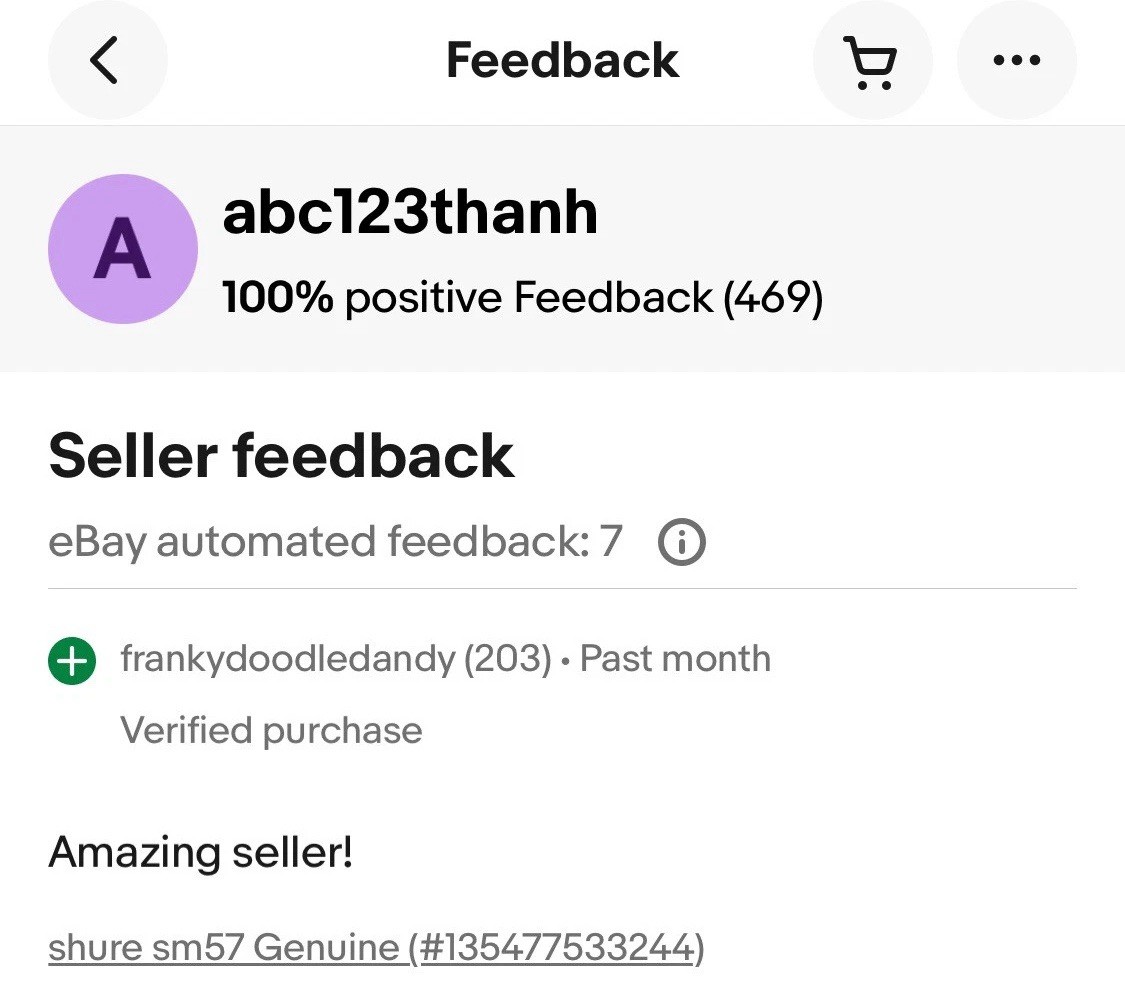Select buyer frankydoodledandy (203)
Image resolution: width=1125 pixels, height=1008 pixels.
tap(336, 659)
